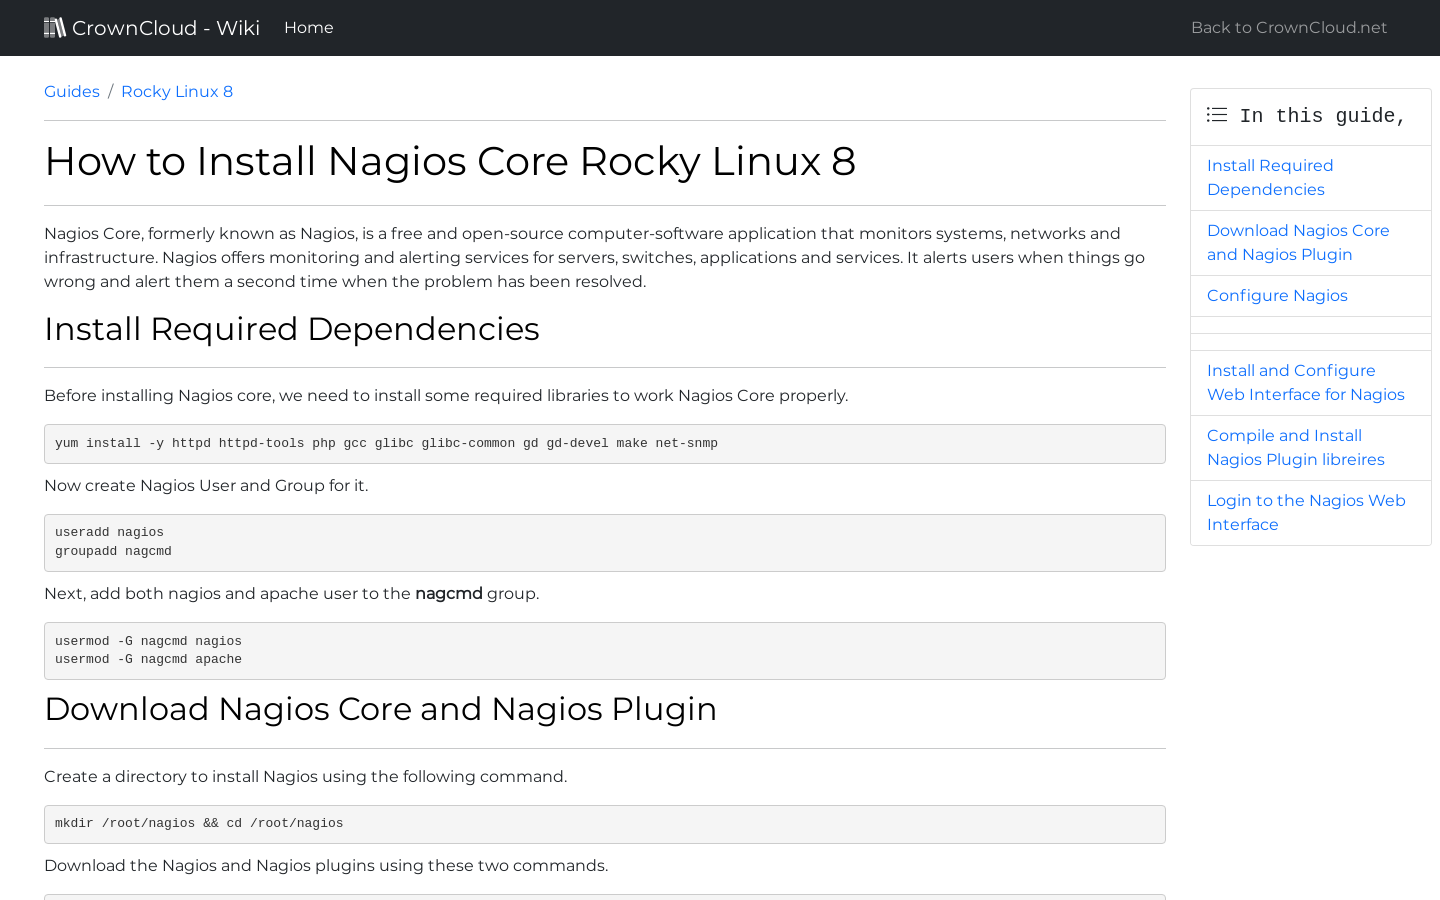The image size is (1440, 900).
Task: Click the CrownCloud library logo icon
Action: pyautogui.click(x=55, y=27)
